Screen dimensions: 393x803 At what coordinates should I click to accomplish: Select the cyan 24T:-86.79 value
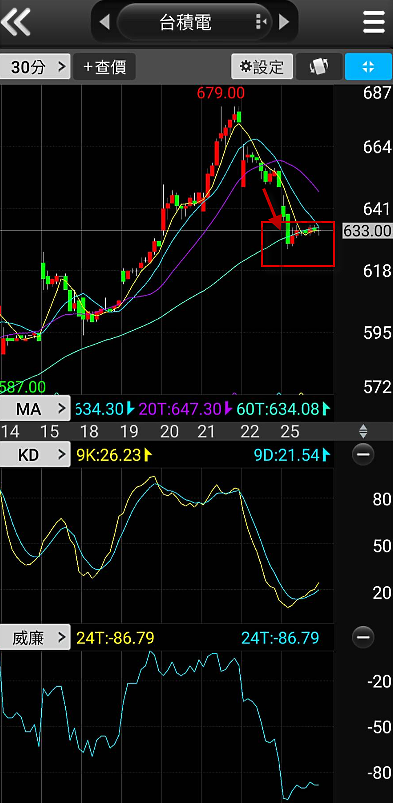pyautogui.click(x=280, y=638)
